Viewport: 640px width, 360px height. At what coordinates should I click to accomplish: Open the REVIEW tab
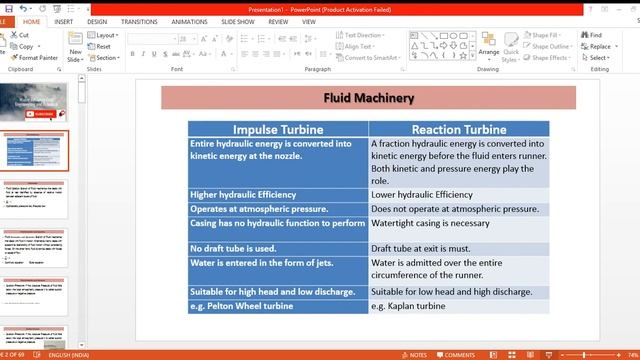tap(278, 22)
